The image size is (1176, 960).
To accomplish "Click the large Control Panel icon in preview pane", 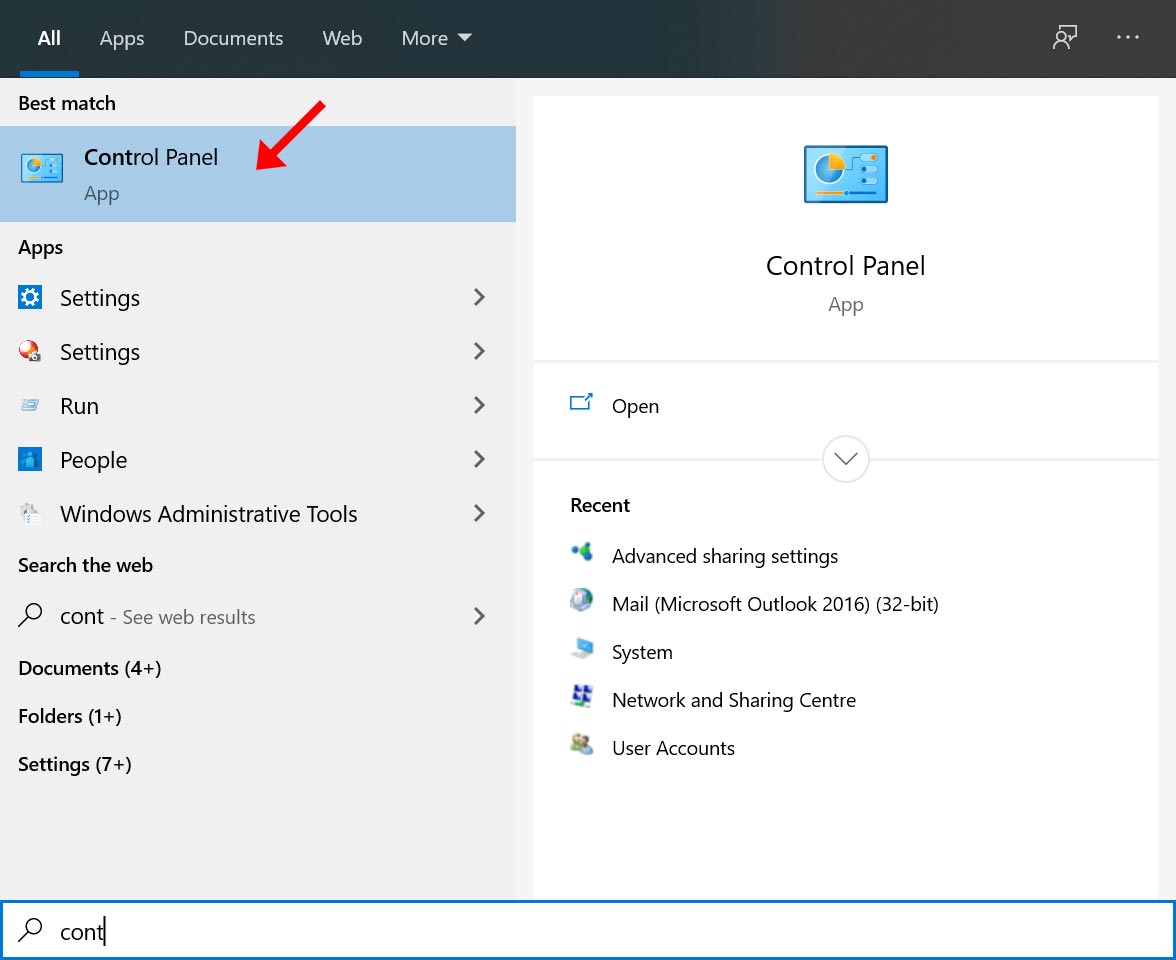I will pyautogui.click(x=845, y=174).
